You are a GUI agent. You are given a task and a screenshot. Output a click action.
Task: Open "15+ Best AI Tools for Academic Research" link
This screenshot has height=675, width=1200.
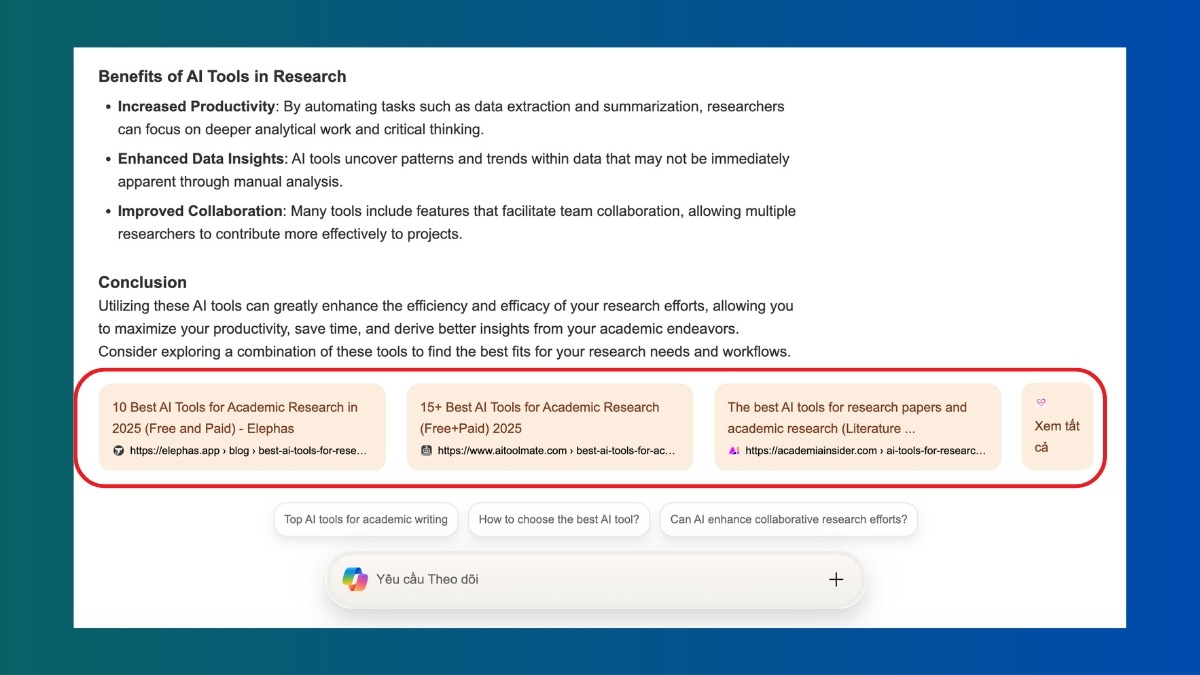pos(540,417)
